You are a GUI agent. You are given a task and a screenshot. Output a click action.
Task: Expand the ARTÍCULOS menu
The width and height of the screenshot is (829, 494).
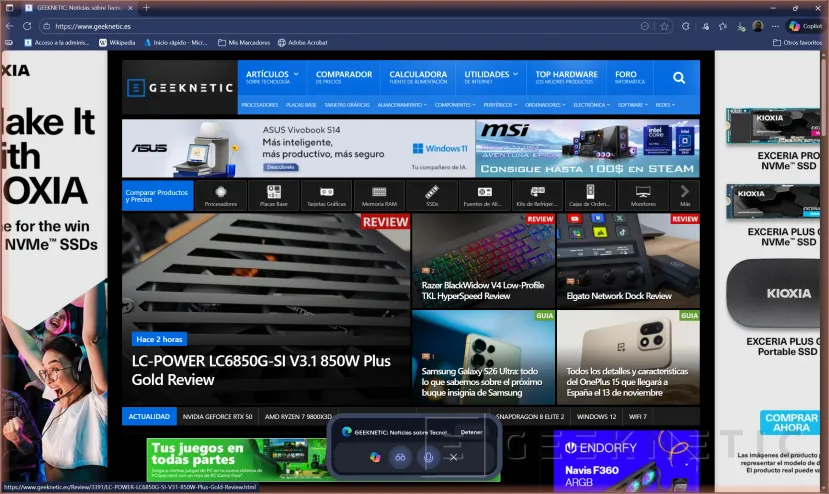point(272,77)
